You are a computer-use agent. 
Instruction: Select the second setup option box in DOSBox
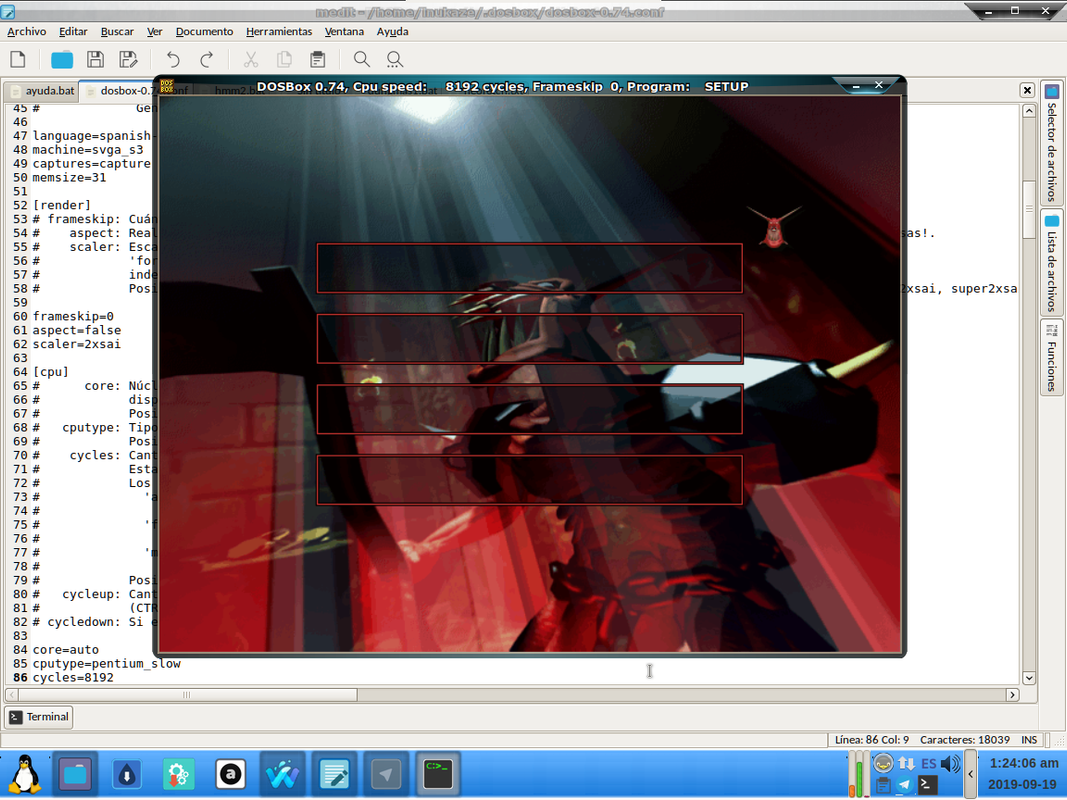(529, 339)
